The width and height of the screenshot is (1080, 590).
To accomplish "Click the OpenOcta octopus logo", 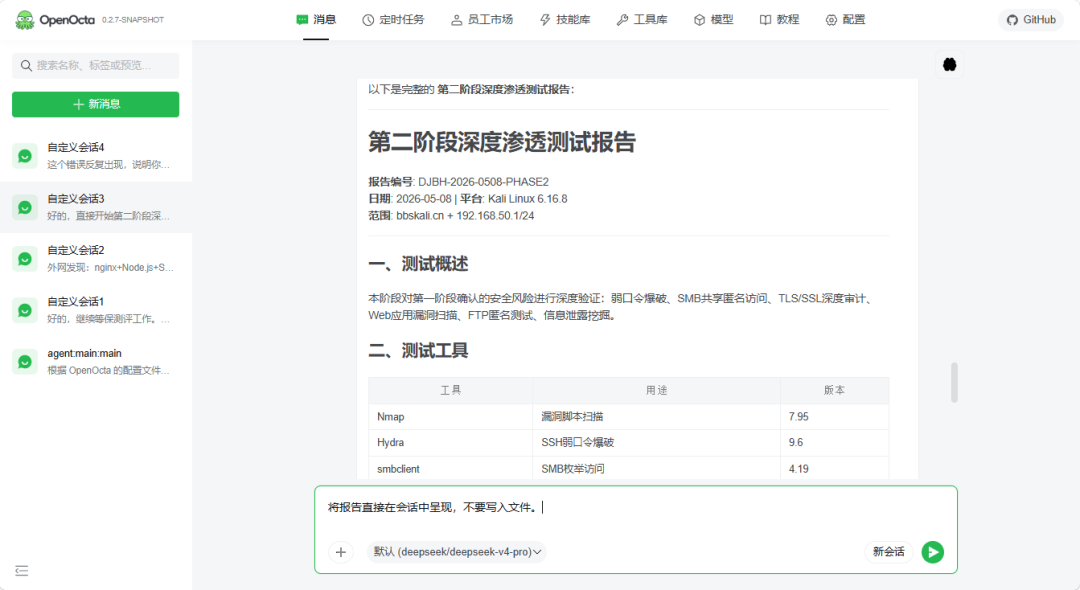I will pyautogui.click(x=25, y=20).
